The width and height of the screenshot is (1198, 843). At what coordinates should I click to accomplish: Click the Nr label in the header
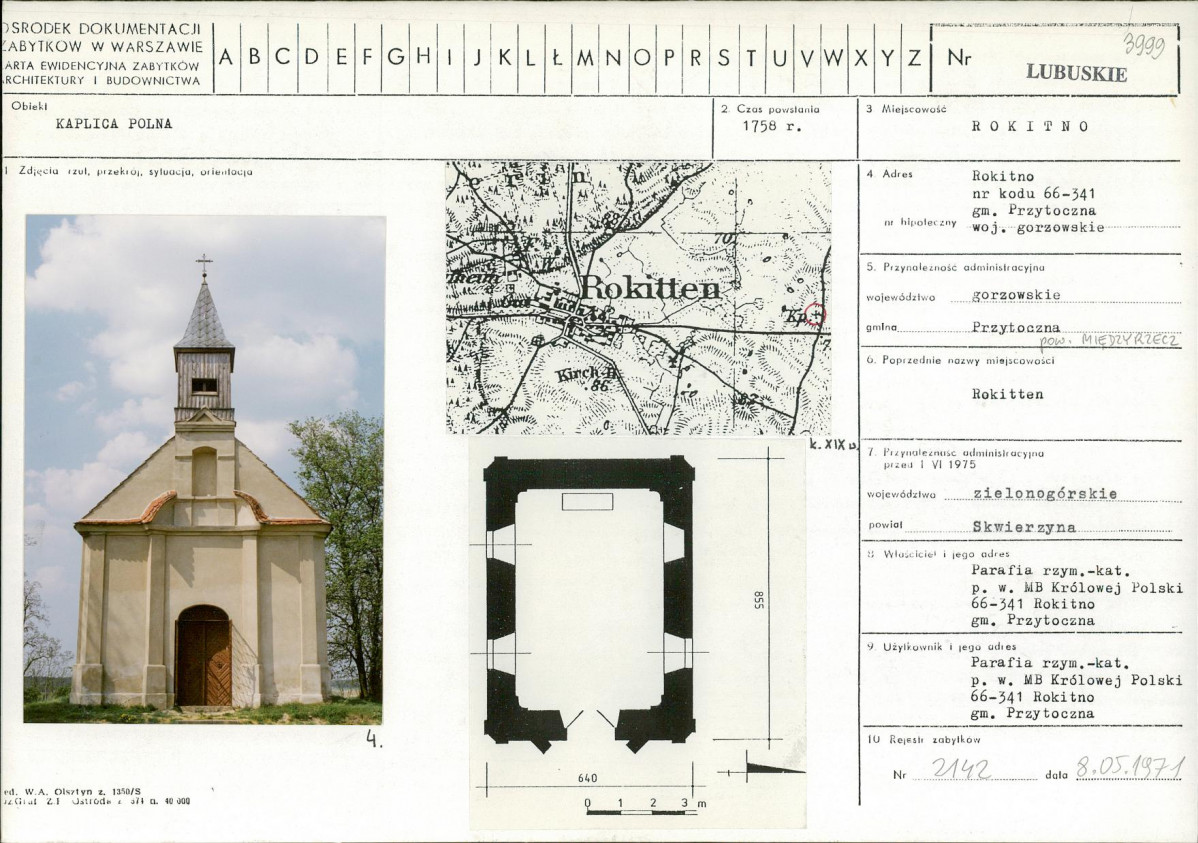(x=959, y=57)
